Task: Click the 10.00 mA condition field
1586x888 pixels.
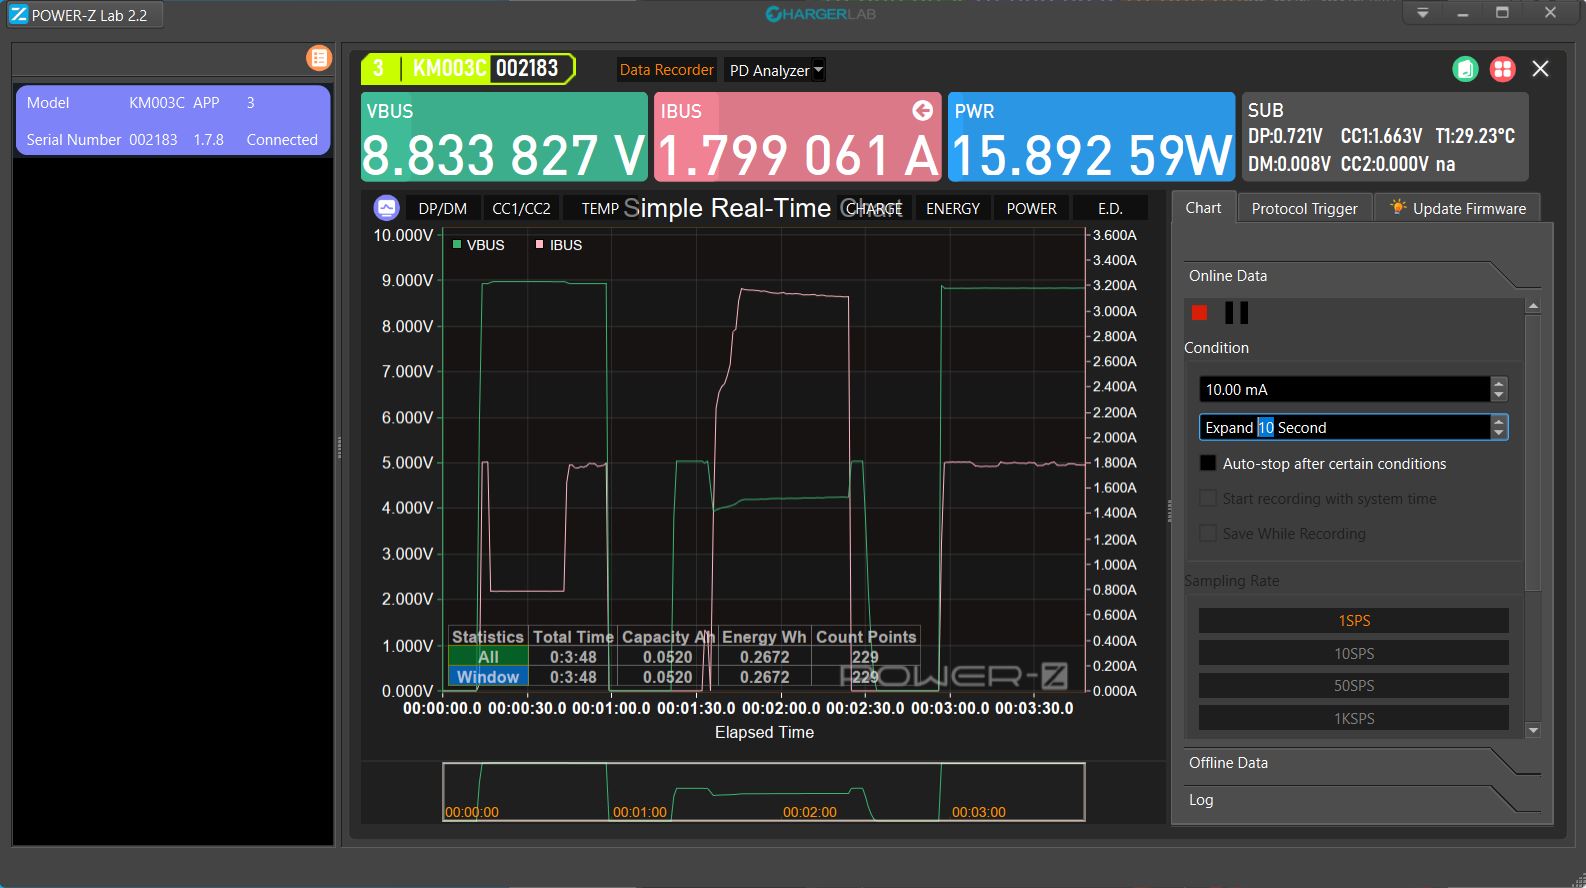Action: coord(1344,389)
